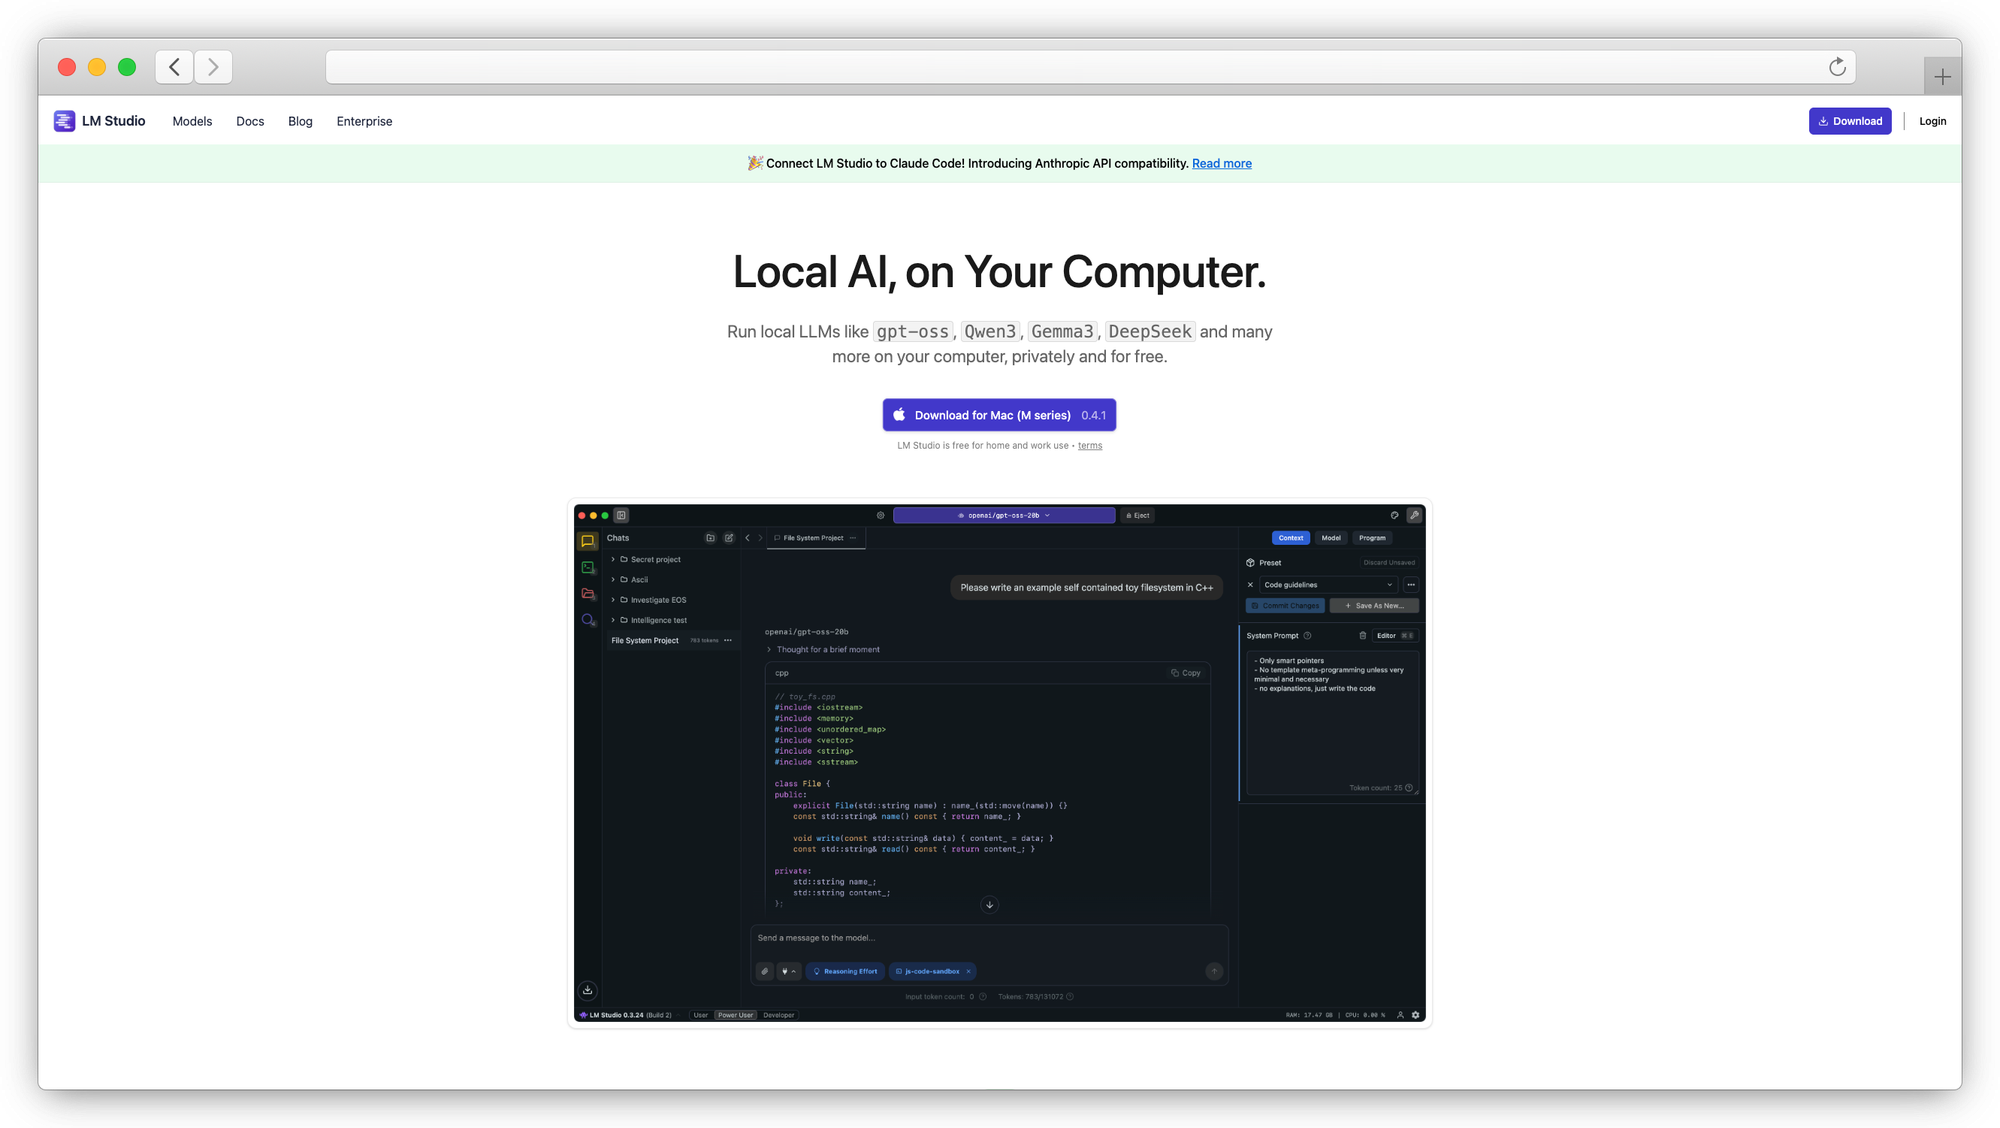Screen dimensions: 2000x1128
Task: Remove js-code-sandbox chip via its x
Action: point(968,971)
